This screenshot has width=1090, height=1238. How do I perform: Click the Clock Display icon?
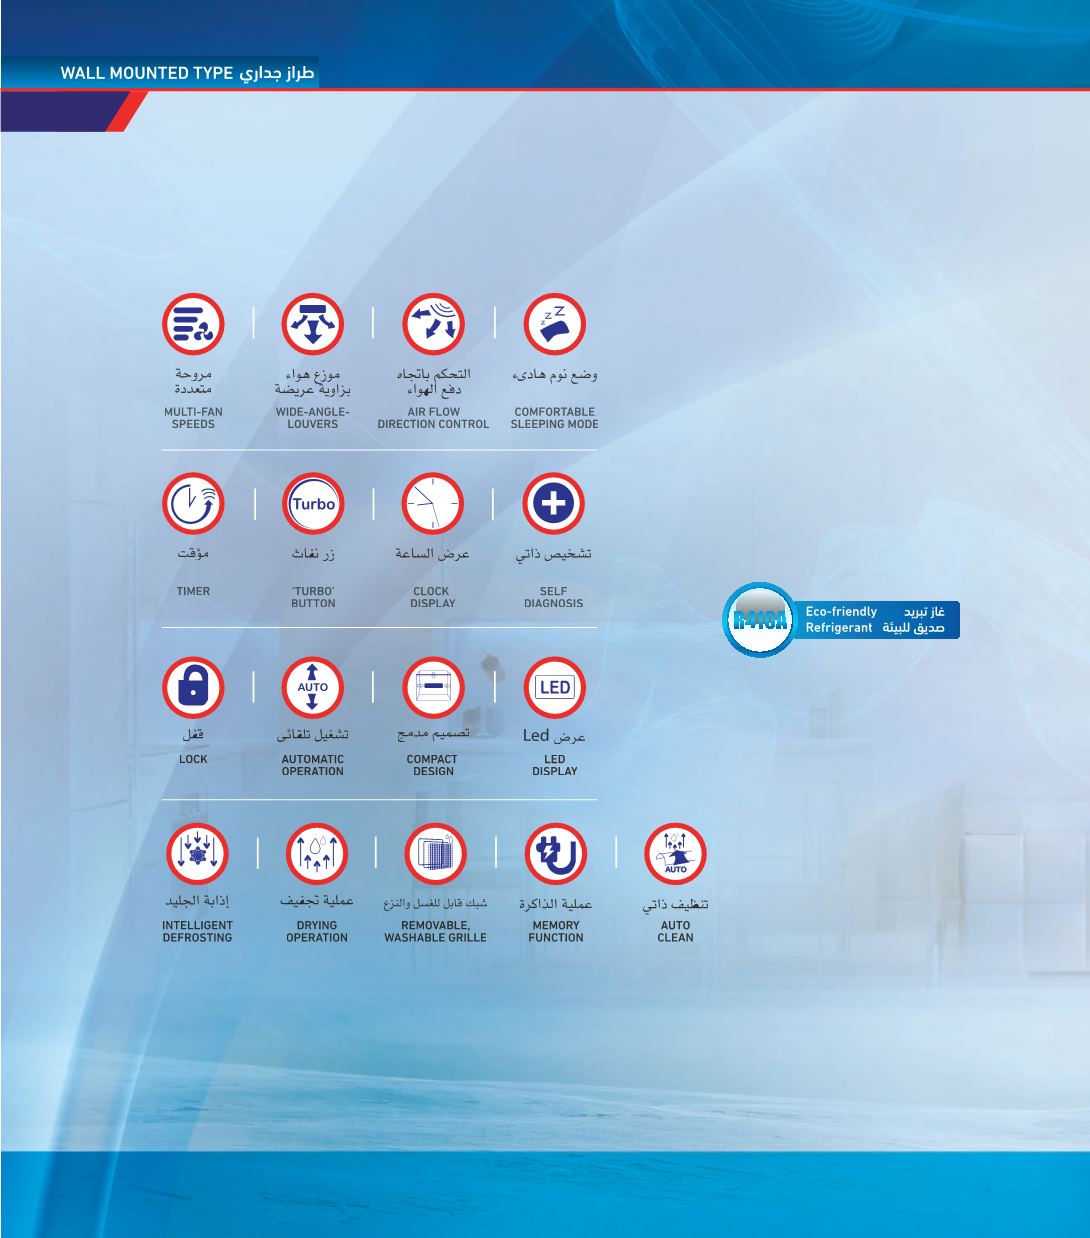point(433,504)
